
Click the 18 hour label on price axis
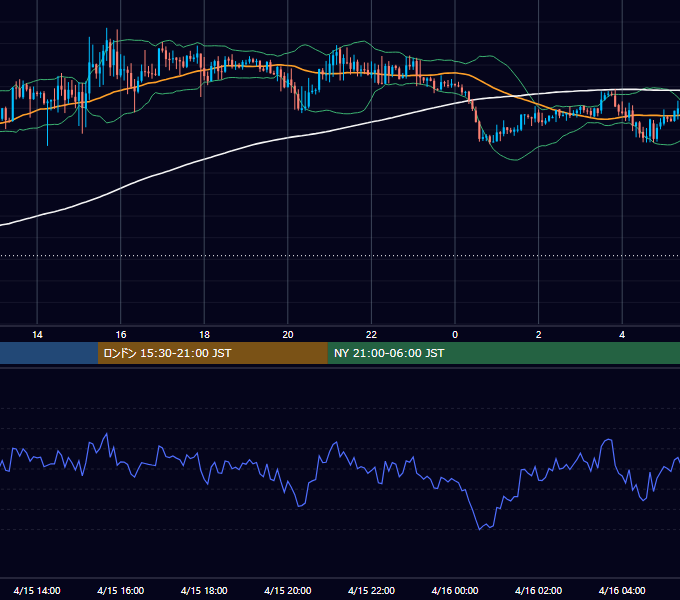coord(204,335)
